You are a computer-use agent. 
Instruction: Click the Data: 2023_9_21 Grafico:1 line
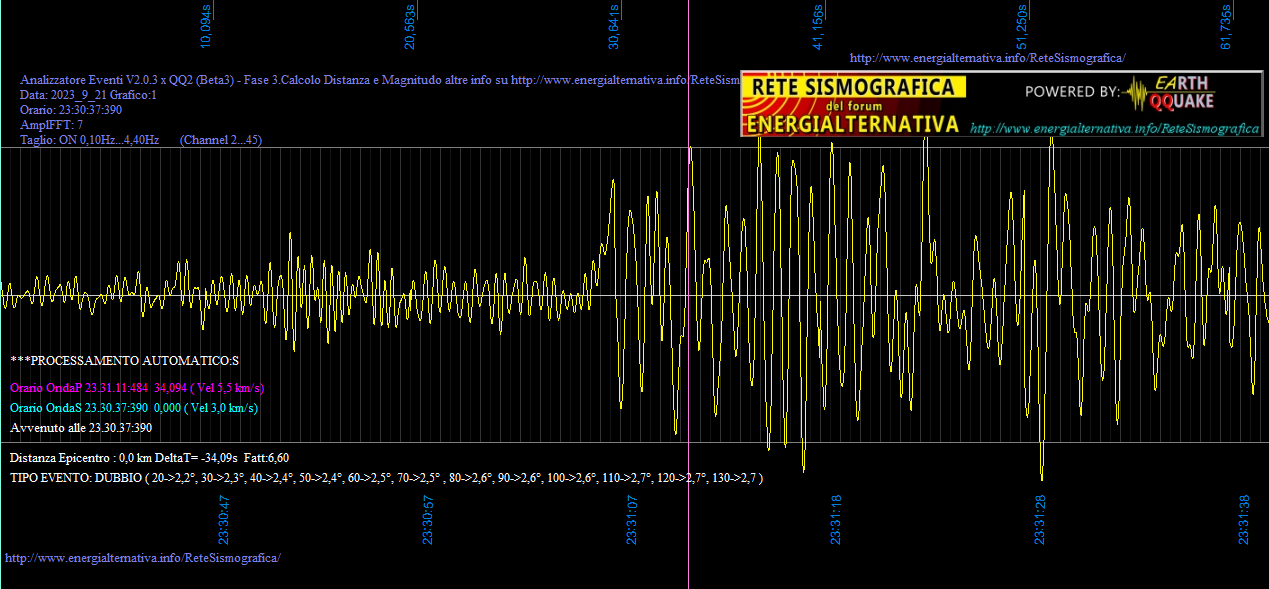click(x=89, y=95)
